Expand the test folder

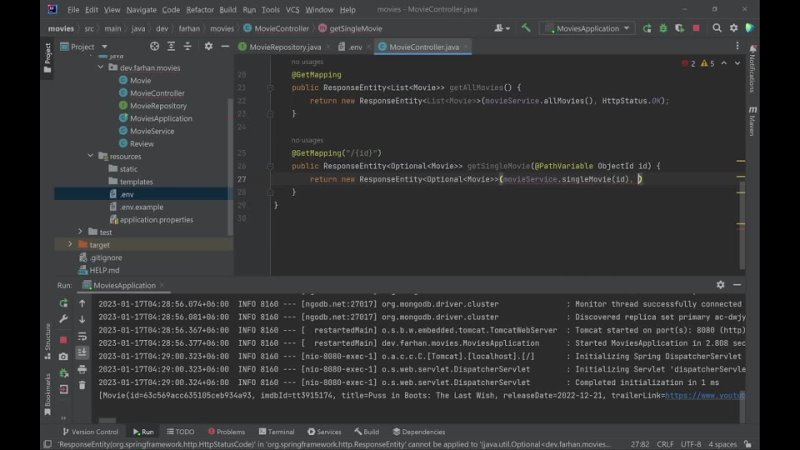80,232
